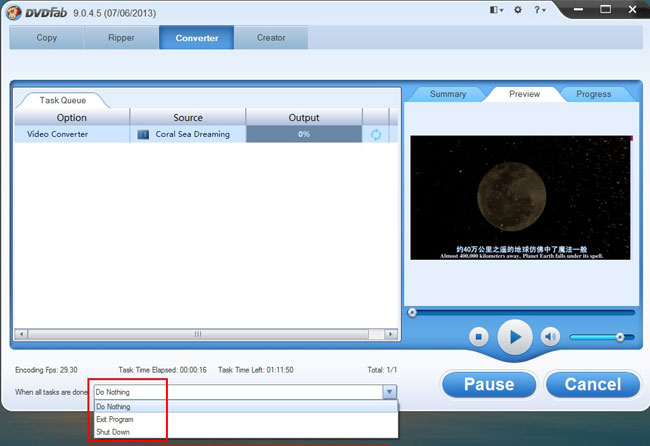Screen dimensions: 650x446
Task: Collapse the when-done dropdown arrow
Action: (x=389, y=392)
